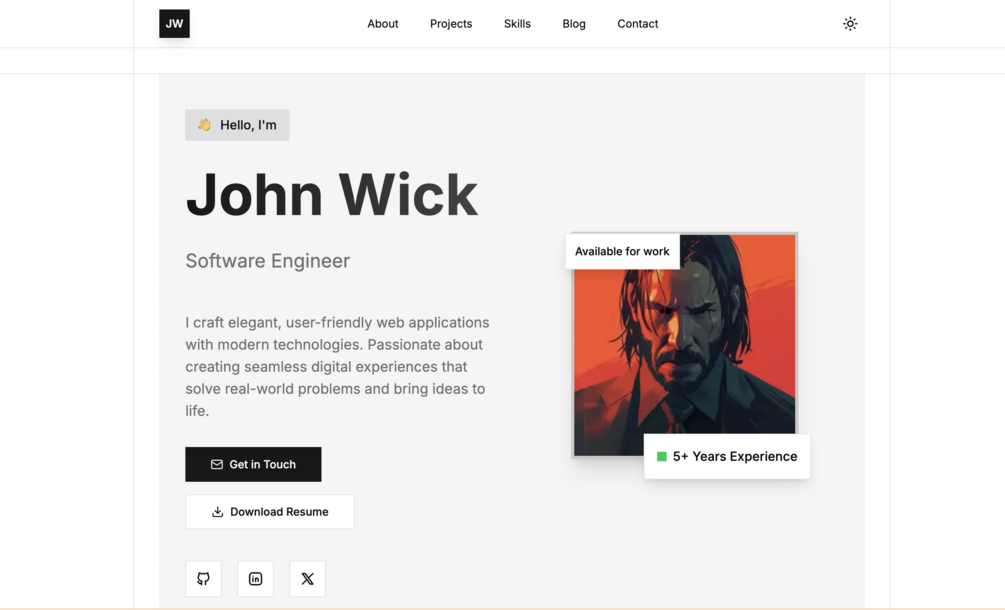1005x610 pixels.
Task: Click the 'I craft elegant' description paragraph
Action: click(338, 367)
